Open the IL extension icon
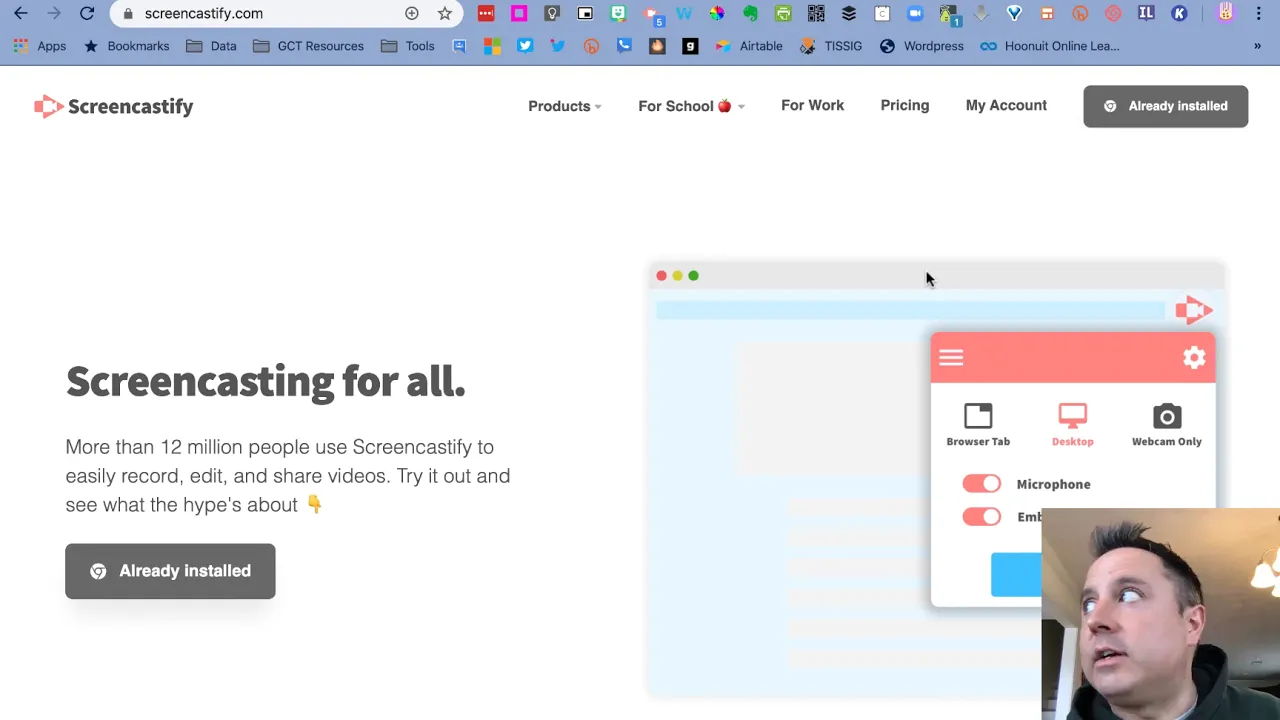Viewport: 1280px width, 720px height. click(x=1146, y=13)
